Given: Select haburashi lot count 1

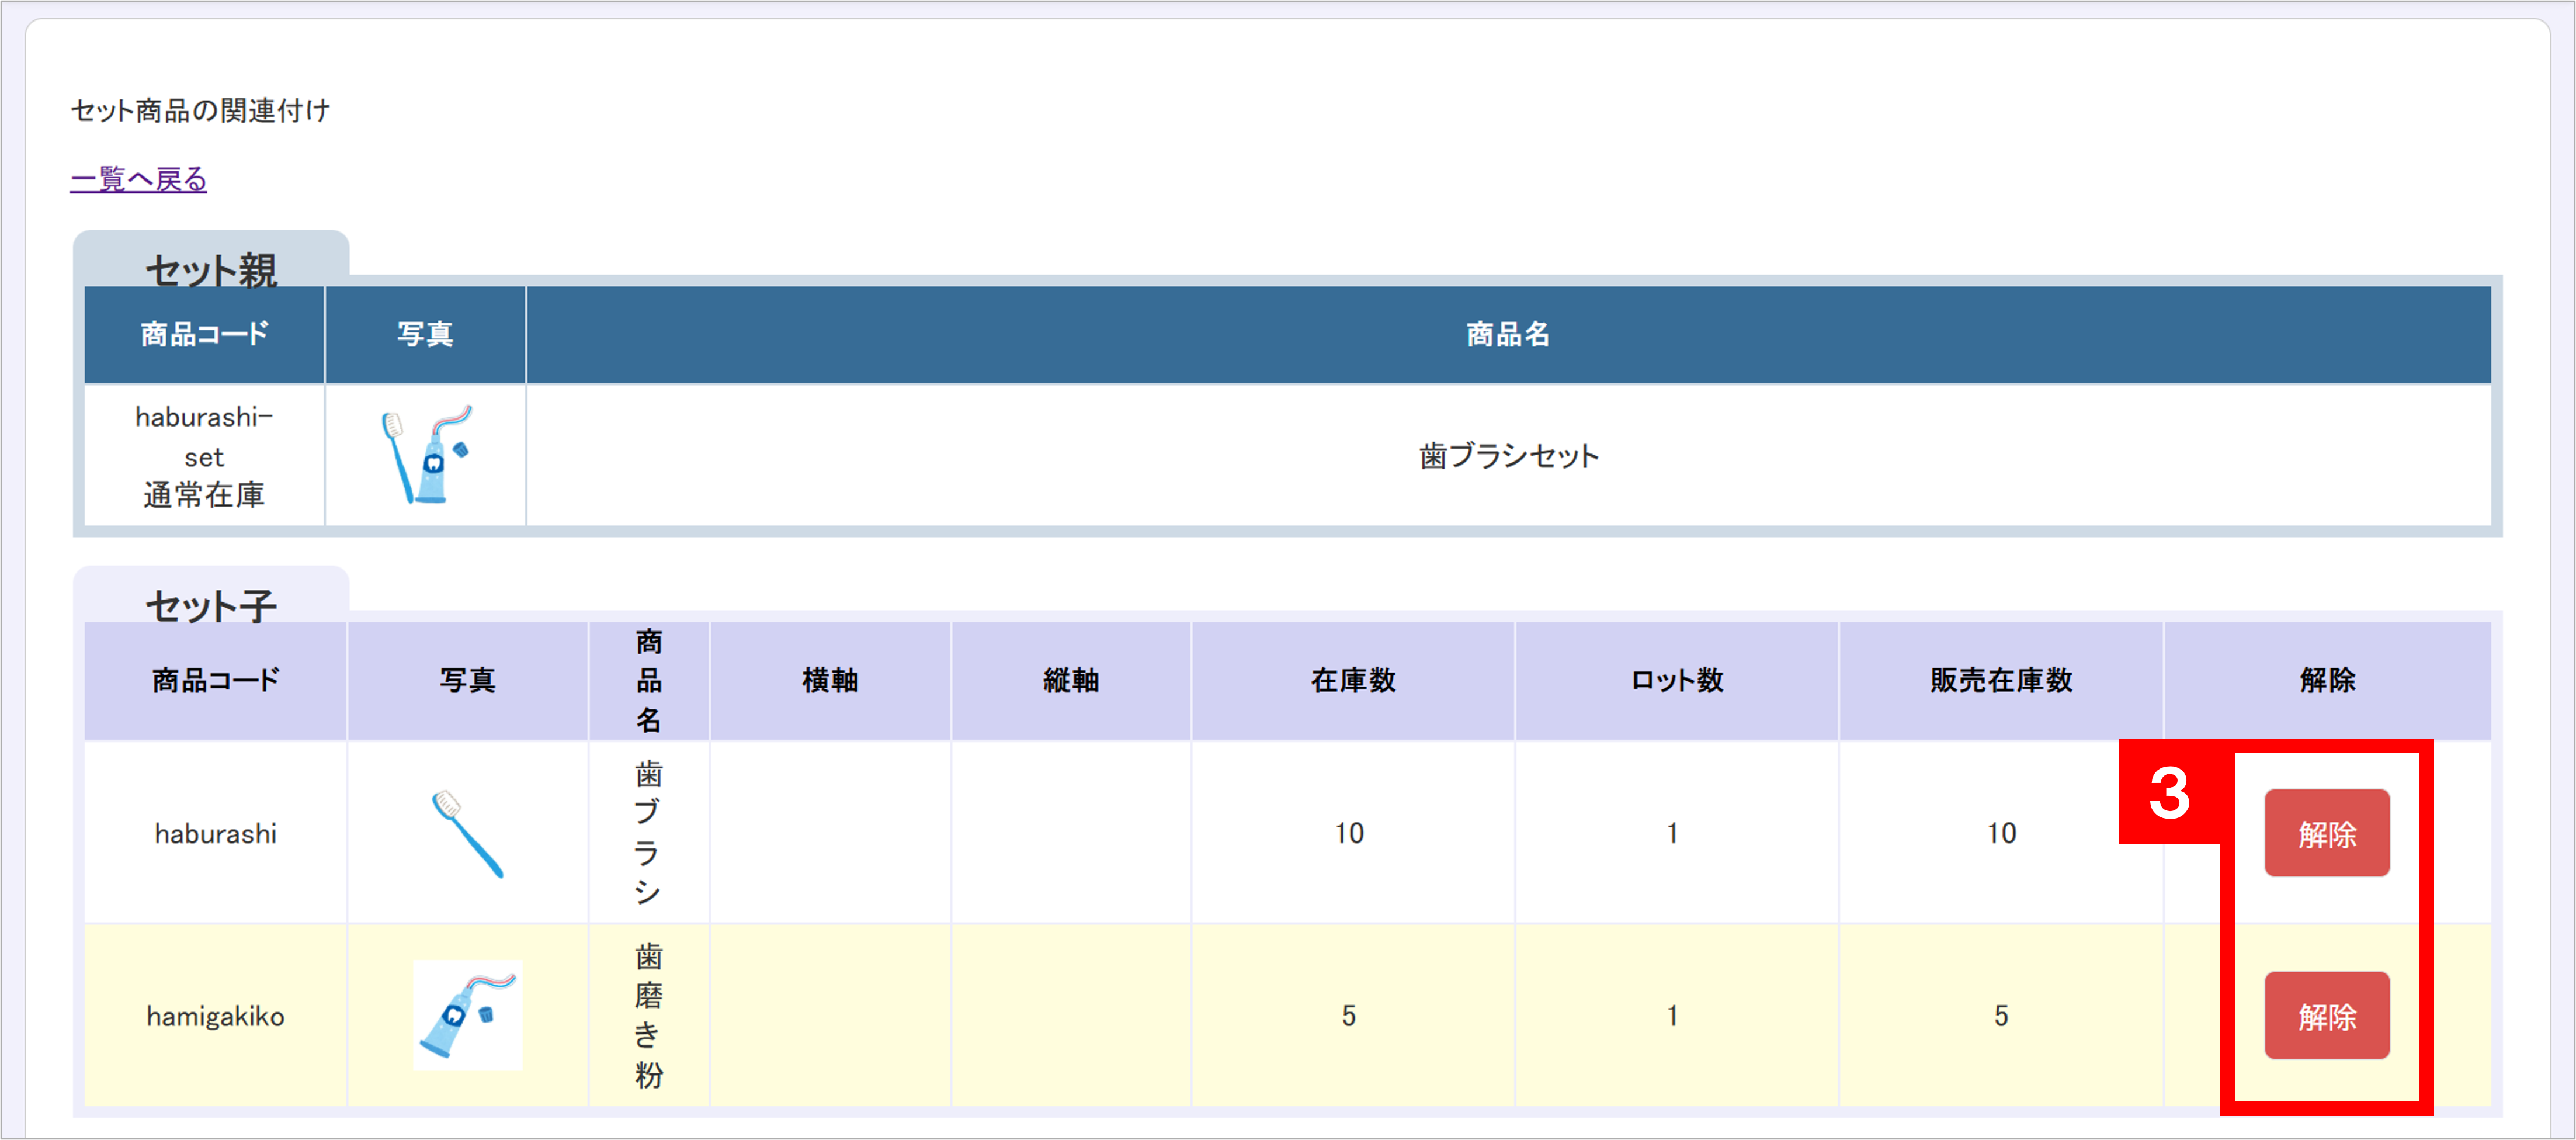Looking at the screenshot, I should (x=1672, y=833).
